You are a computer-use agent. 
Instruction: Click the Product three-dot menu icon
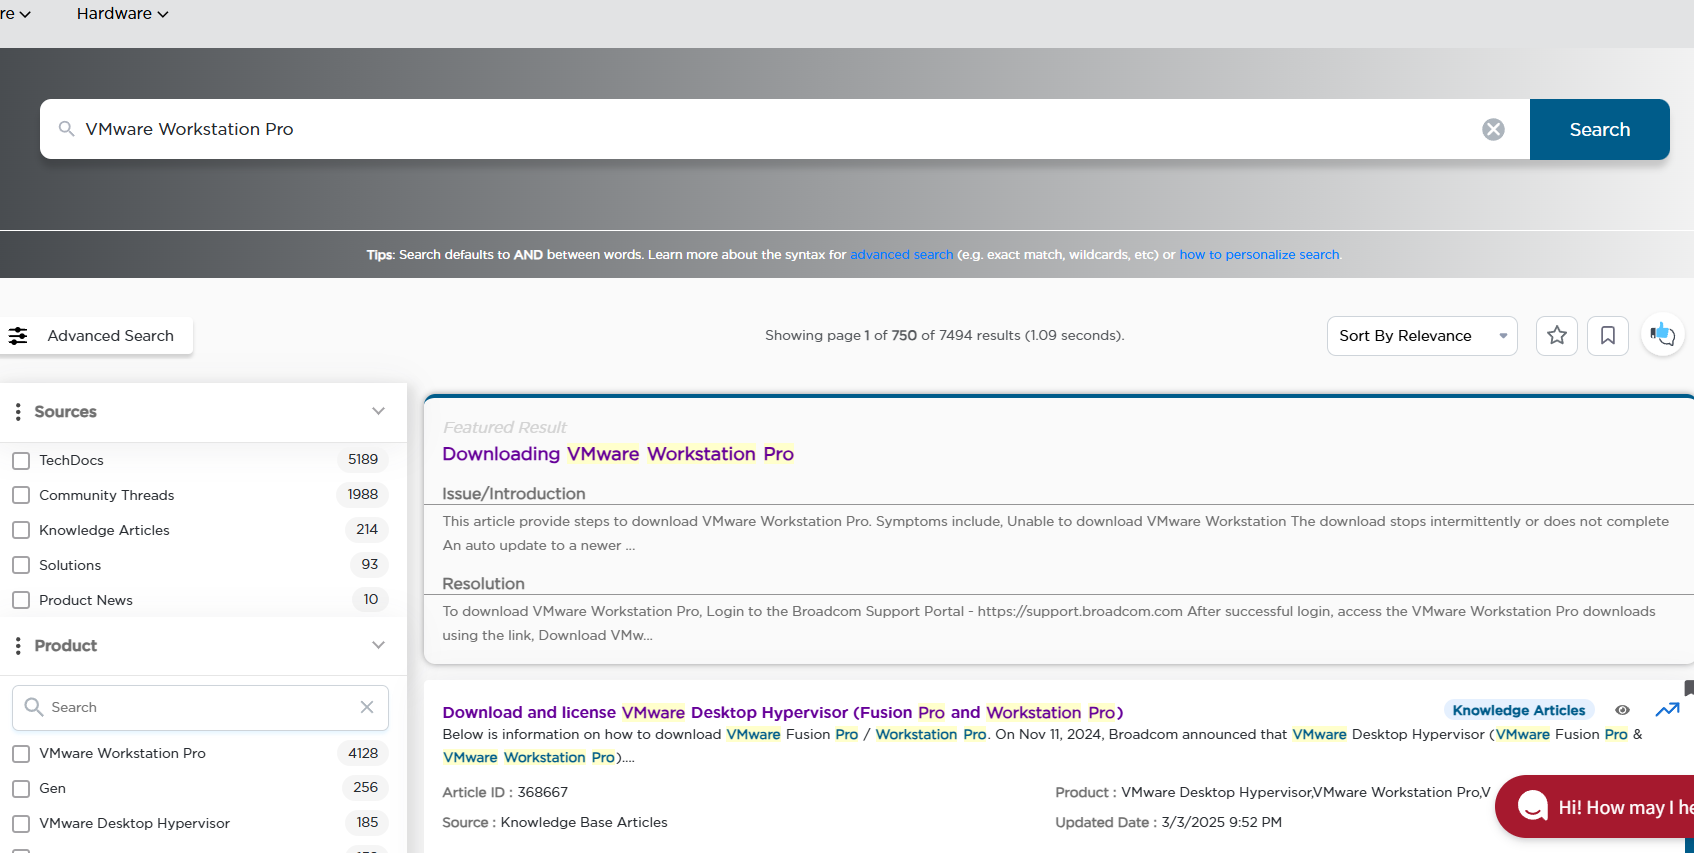tap(18, 646)
